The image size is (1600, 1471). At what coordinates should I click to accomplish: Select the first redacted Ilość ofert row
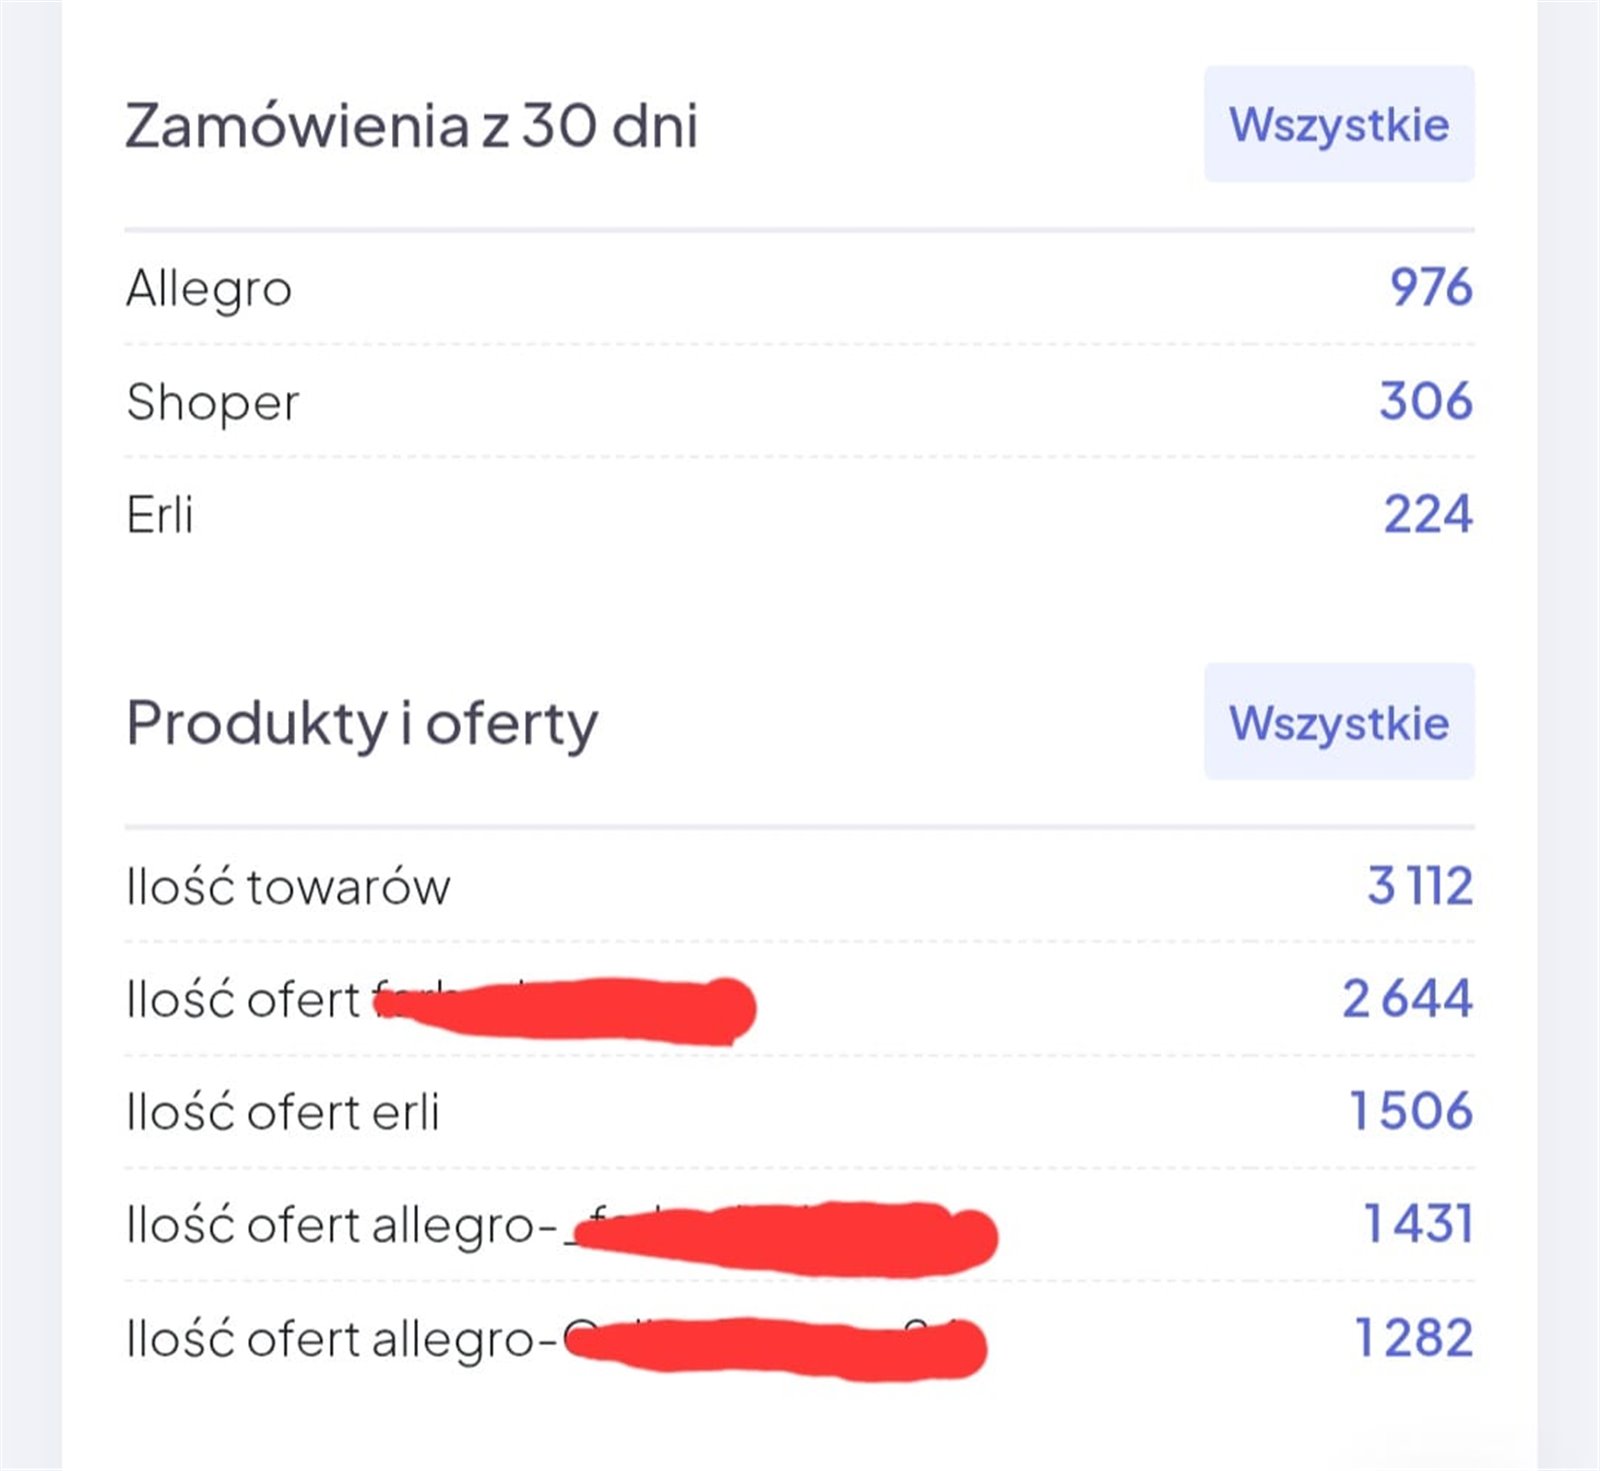point(799,999)
